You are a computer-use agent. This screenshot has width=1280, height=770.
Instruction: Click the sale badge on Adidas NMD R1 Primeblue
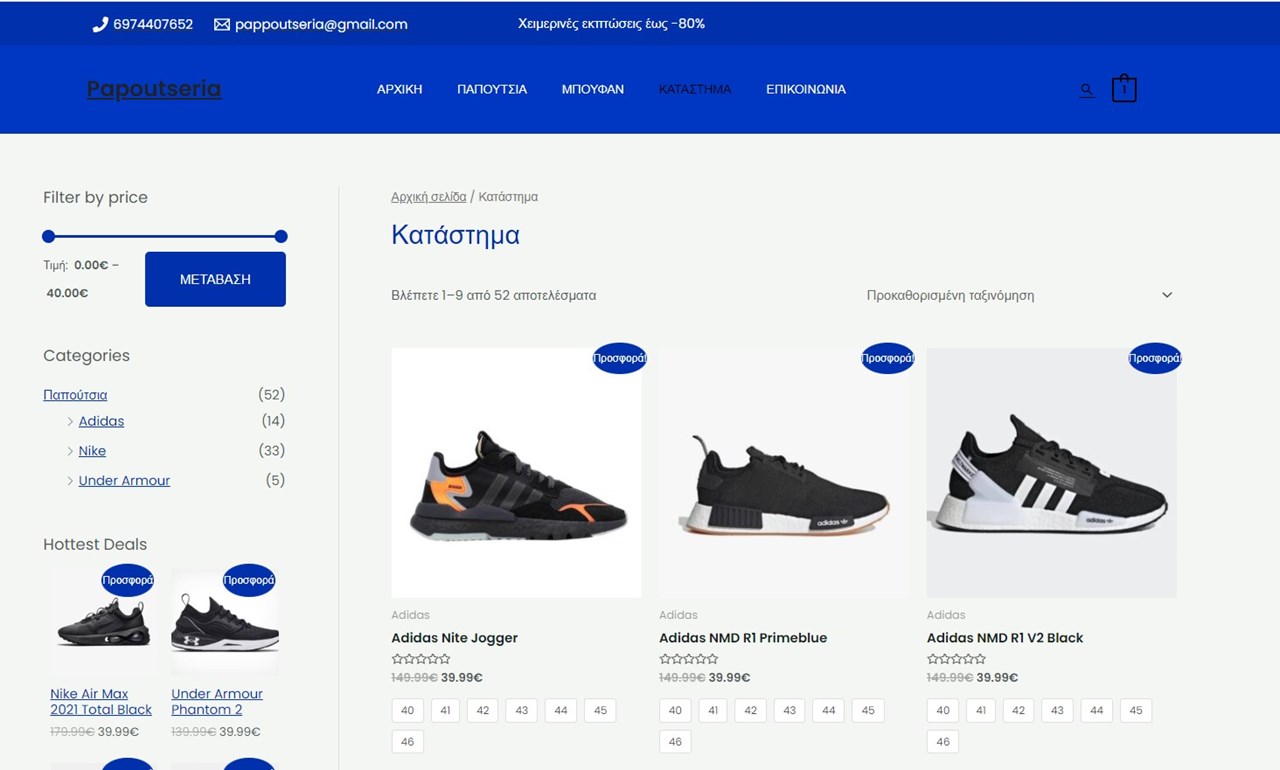[887, 358]
